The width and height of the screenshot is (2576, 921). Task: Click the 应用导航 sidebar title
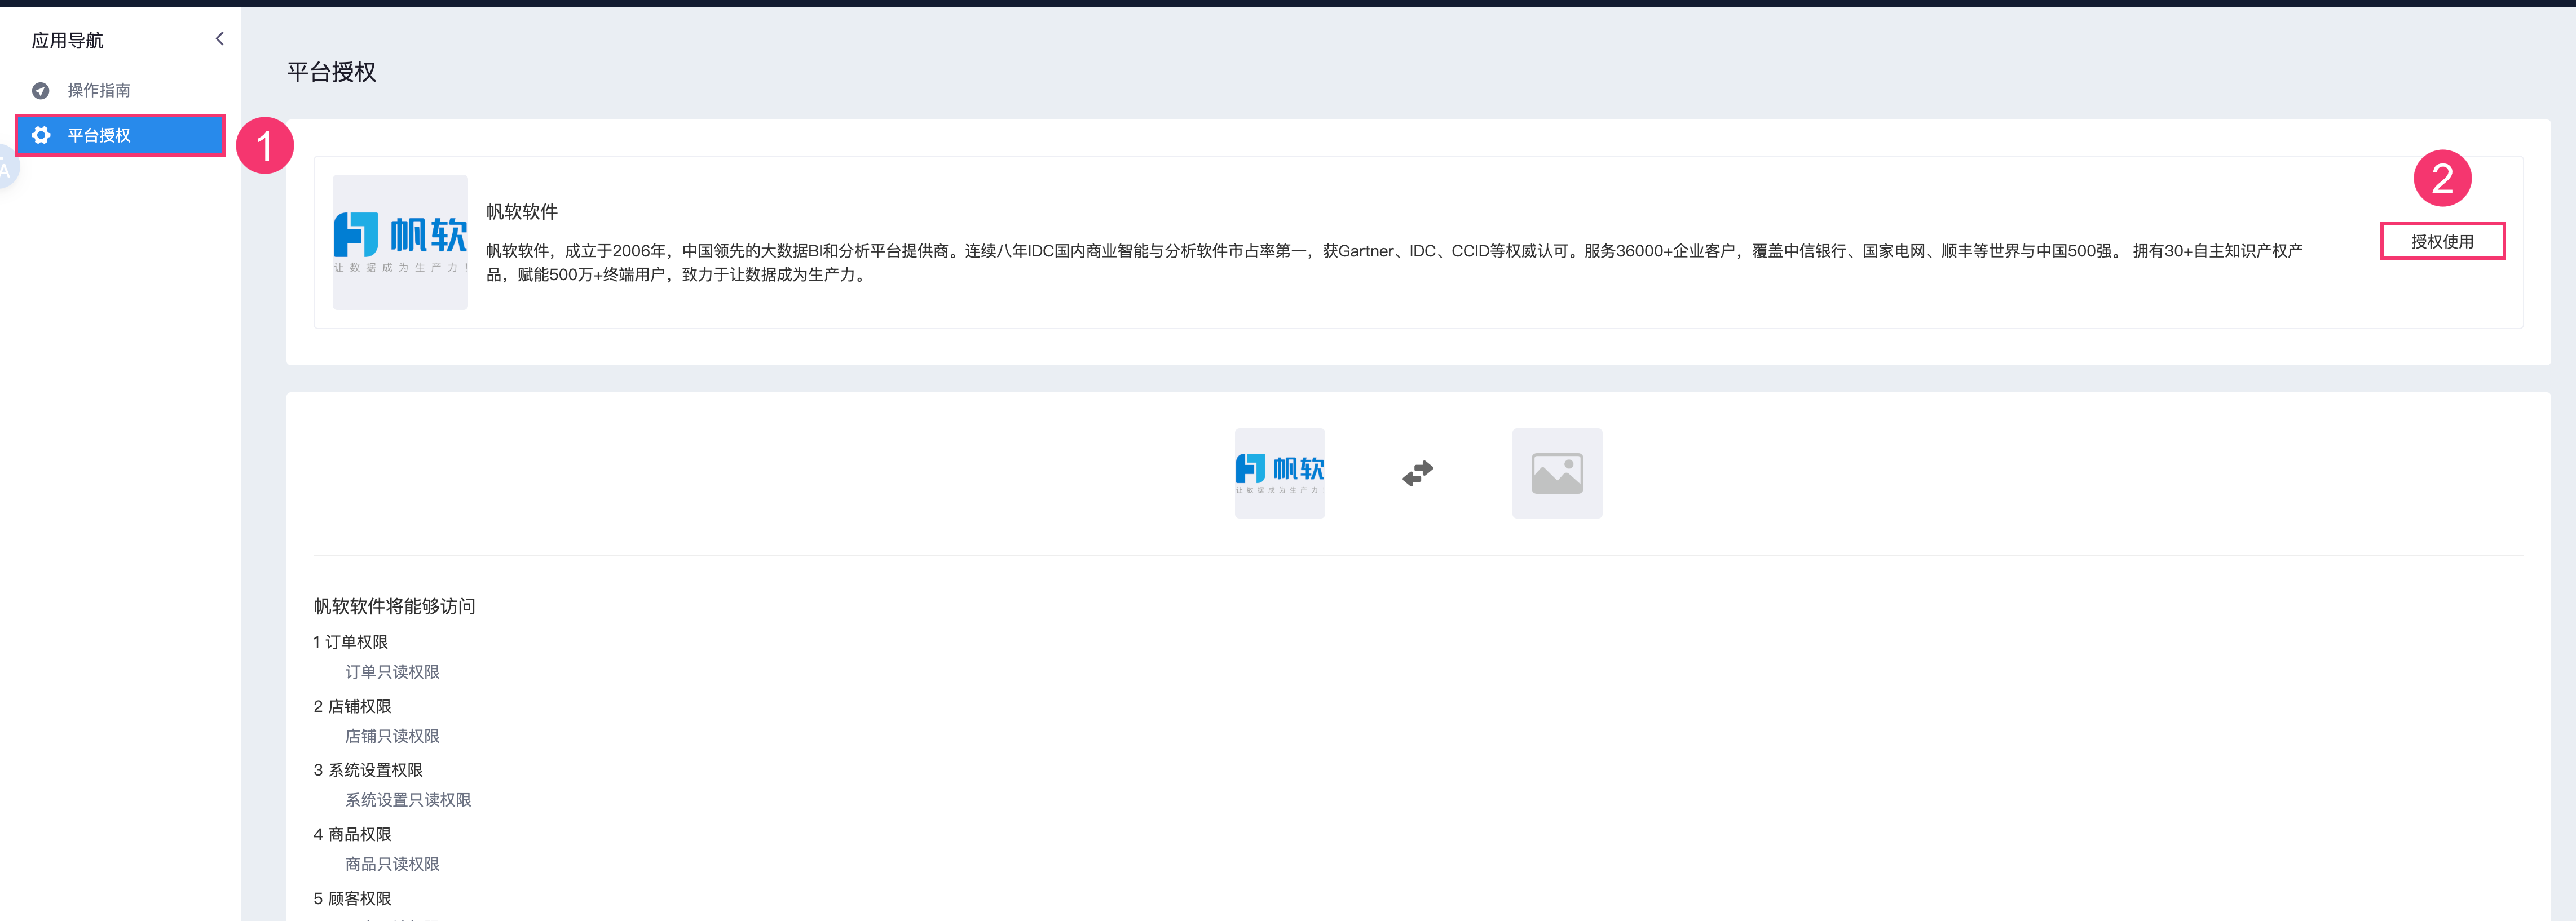coord(68,40)
